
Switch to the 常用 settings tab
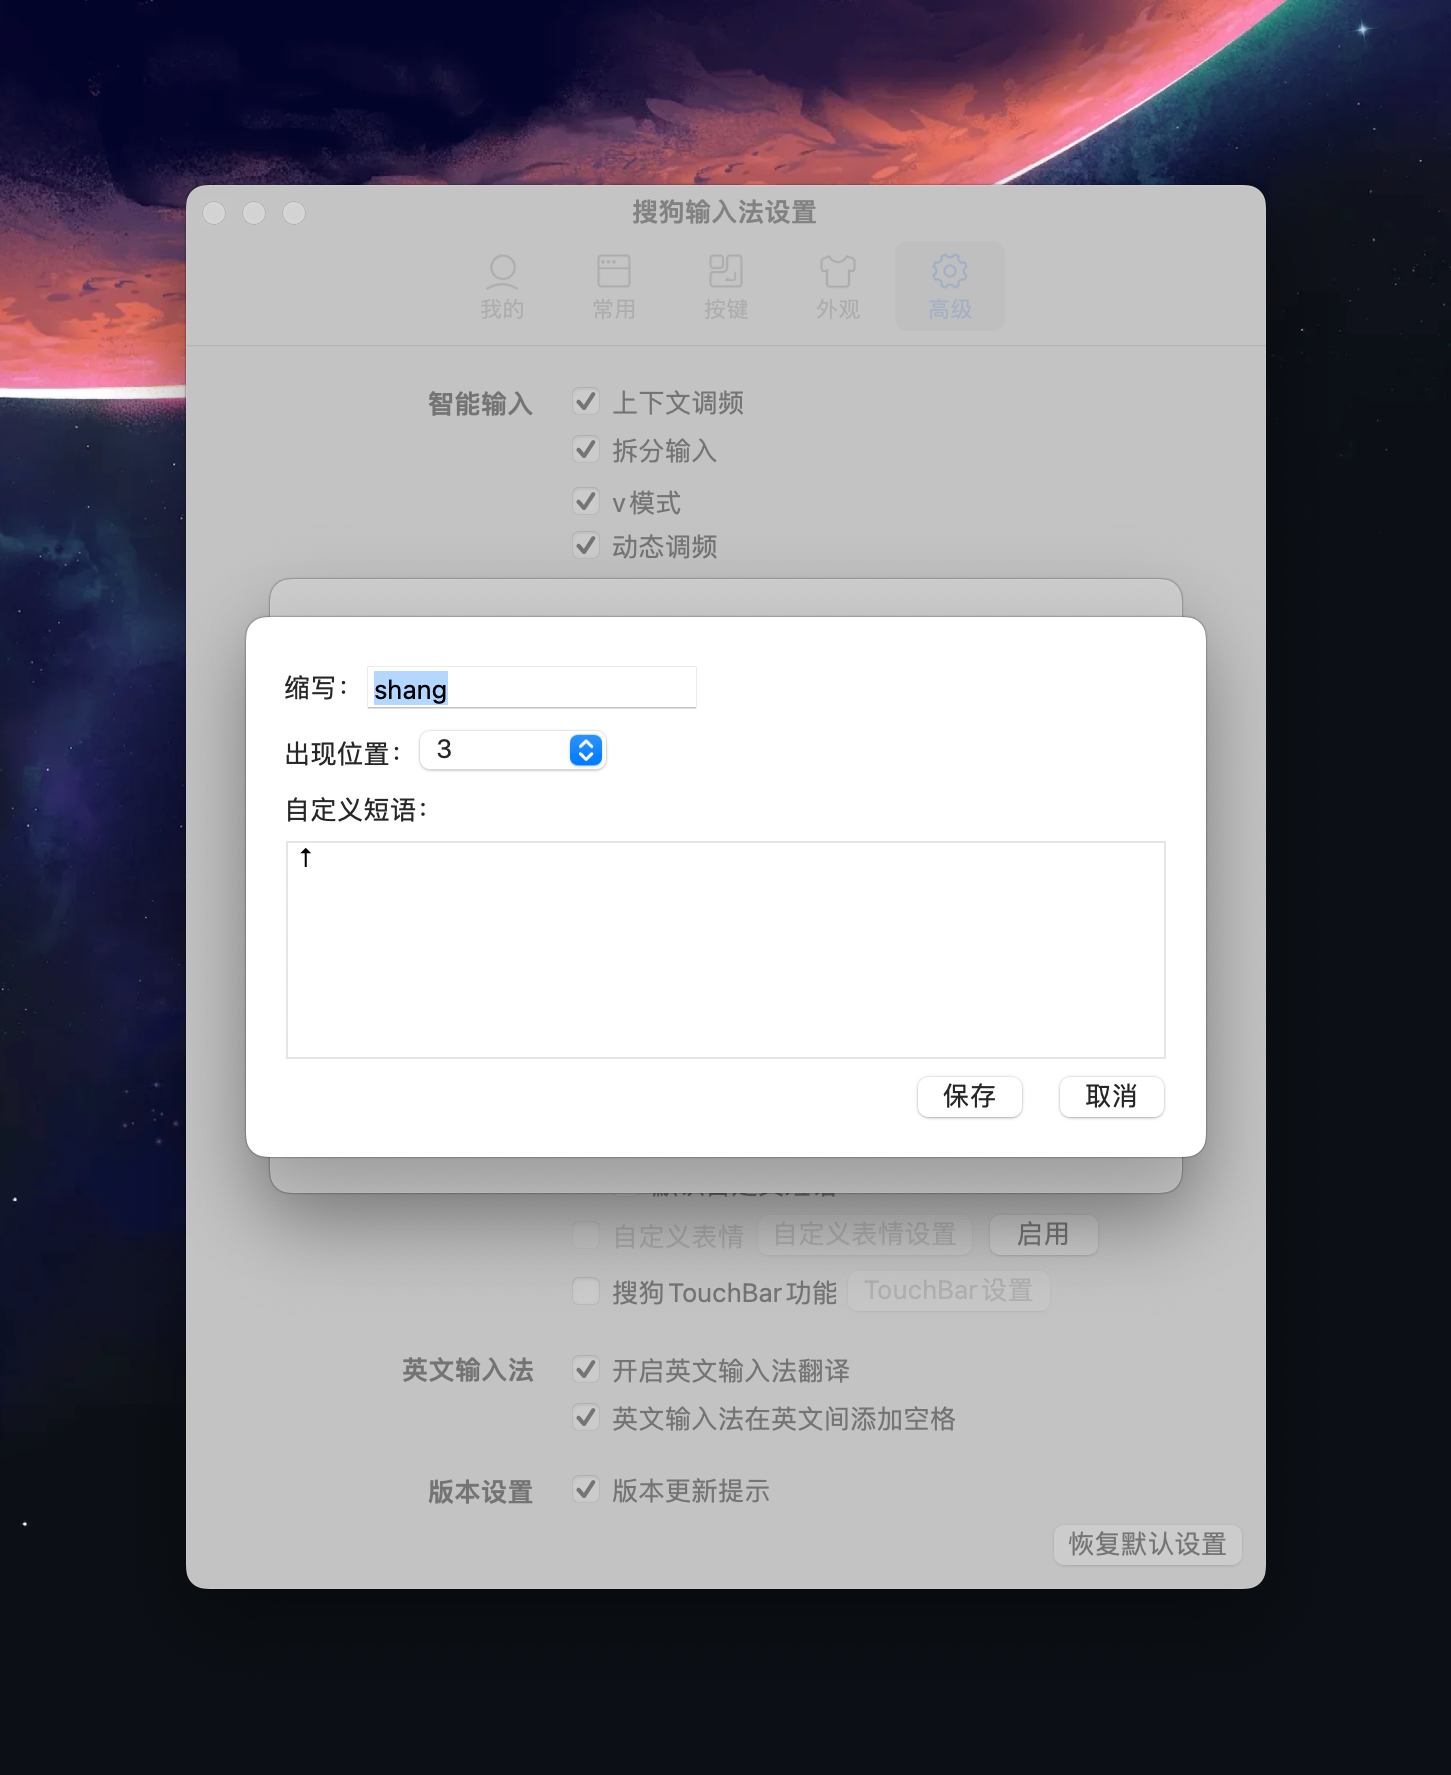click(x=614, y=286)
